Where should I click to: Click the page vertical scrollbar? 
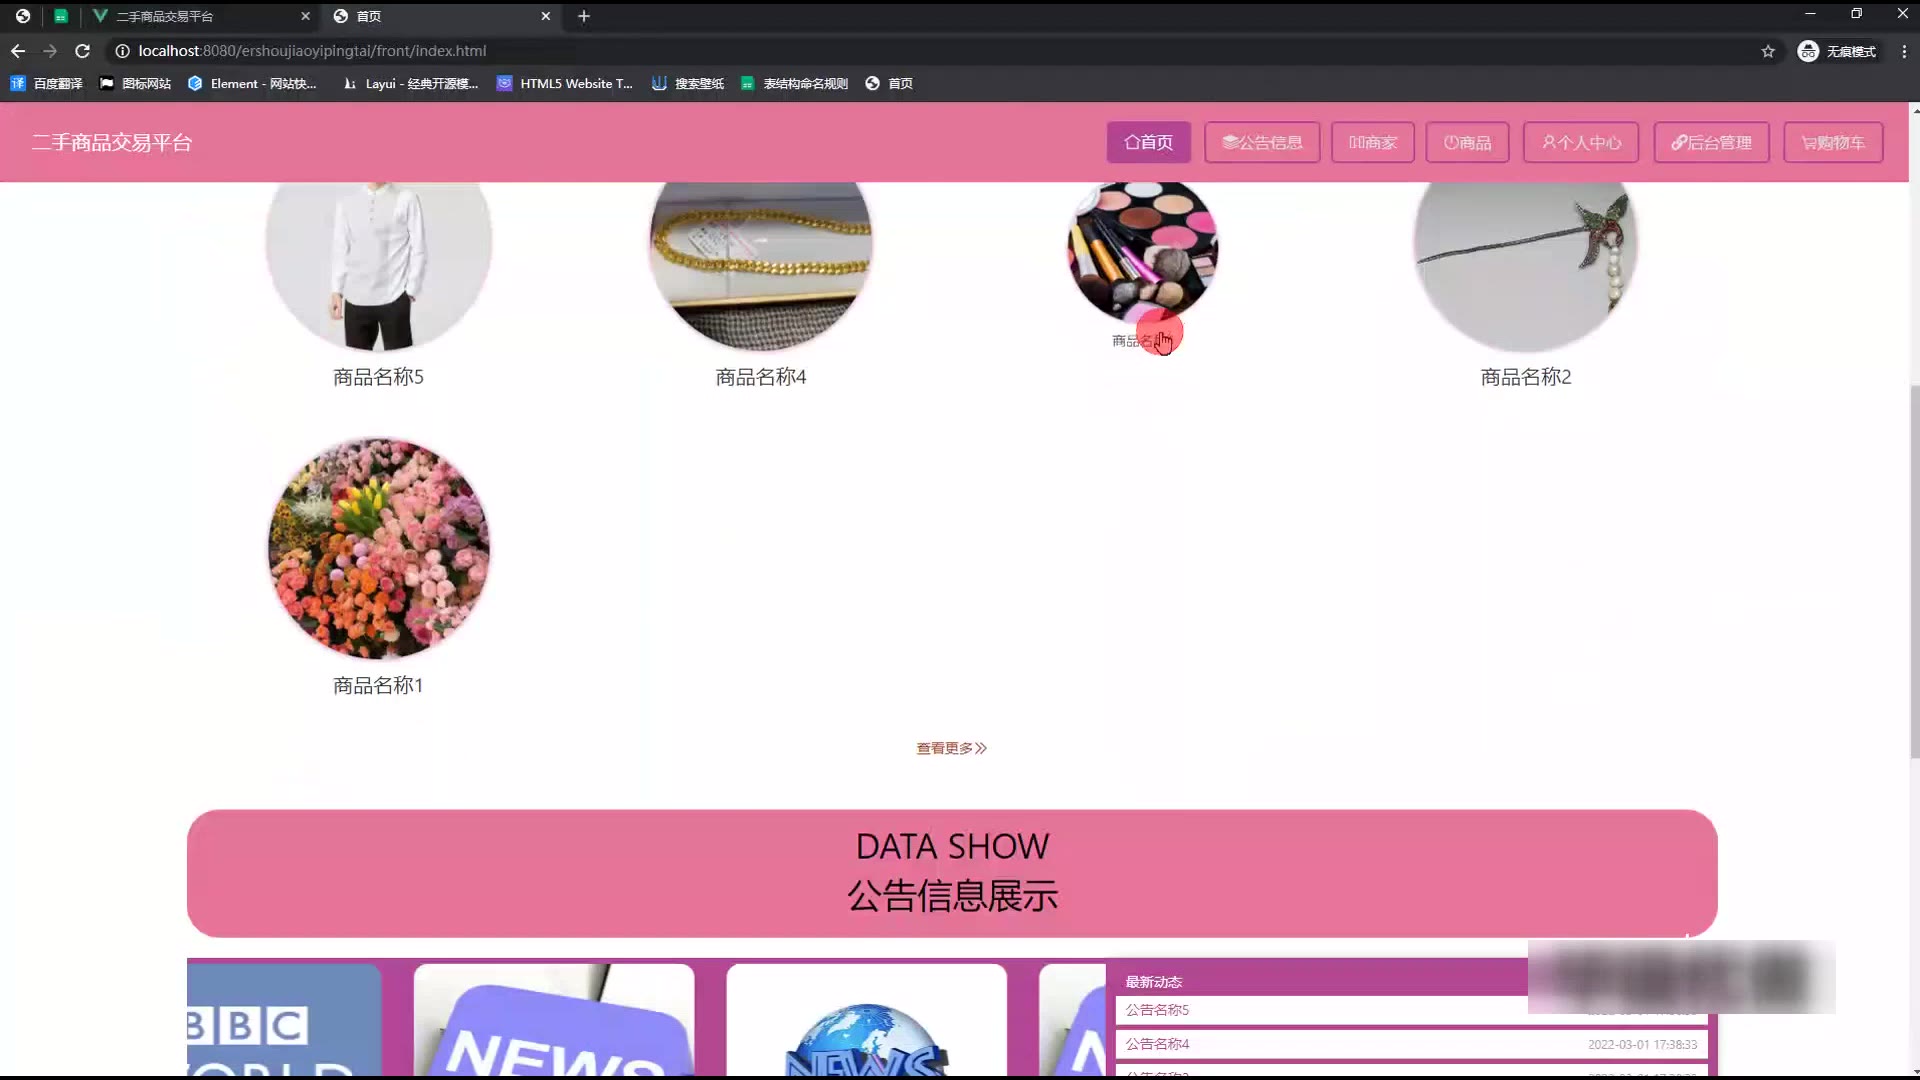pos(1914,572)
